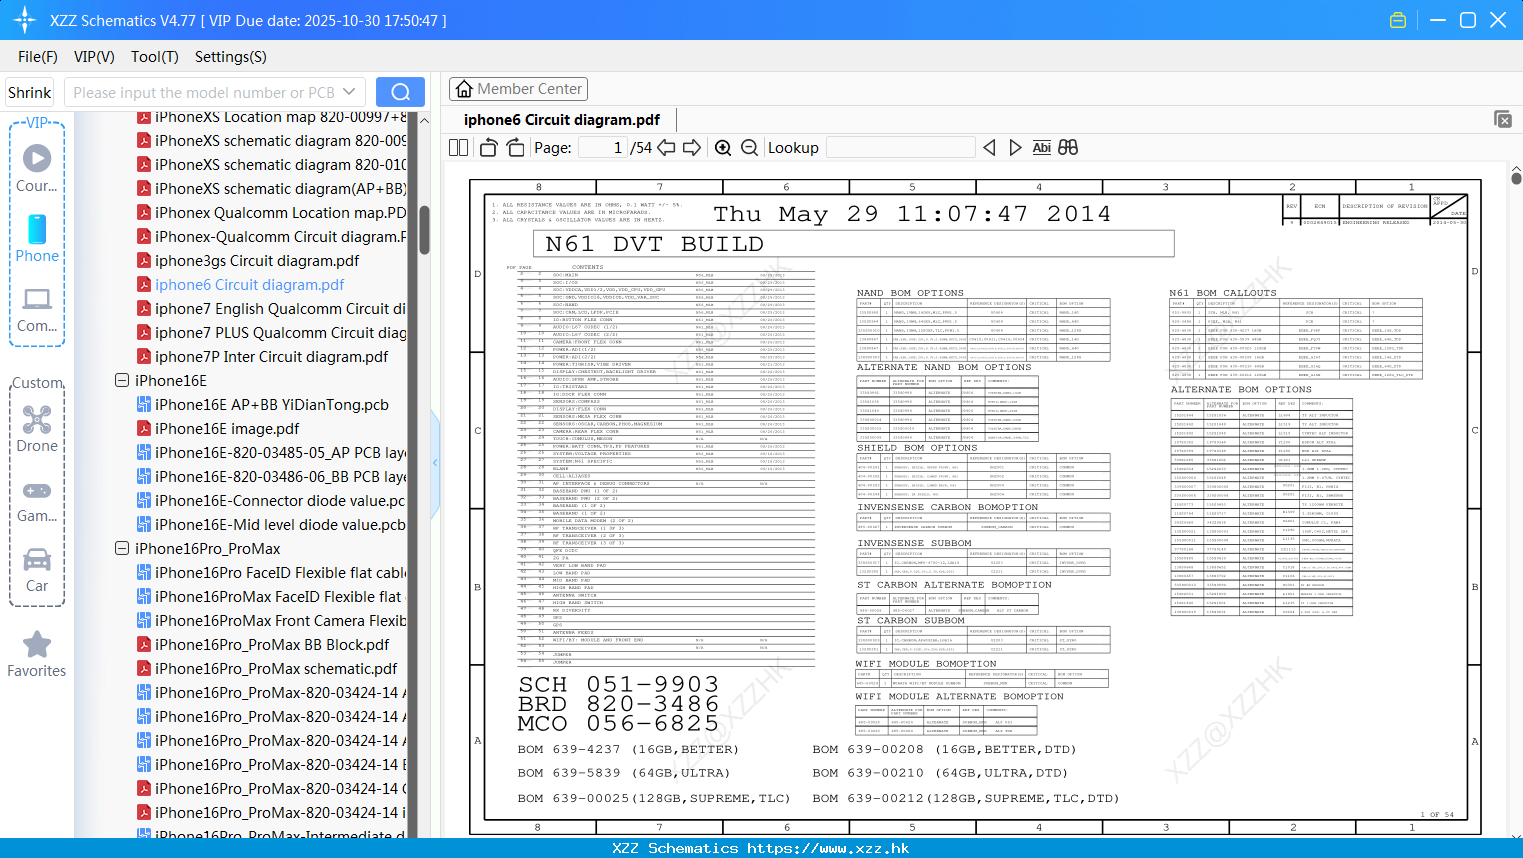
Task: Open iphone7P Inter Circuit diagram.pdf
Action: [x=271, y=356]
